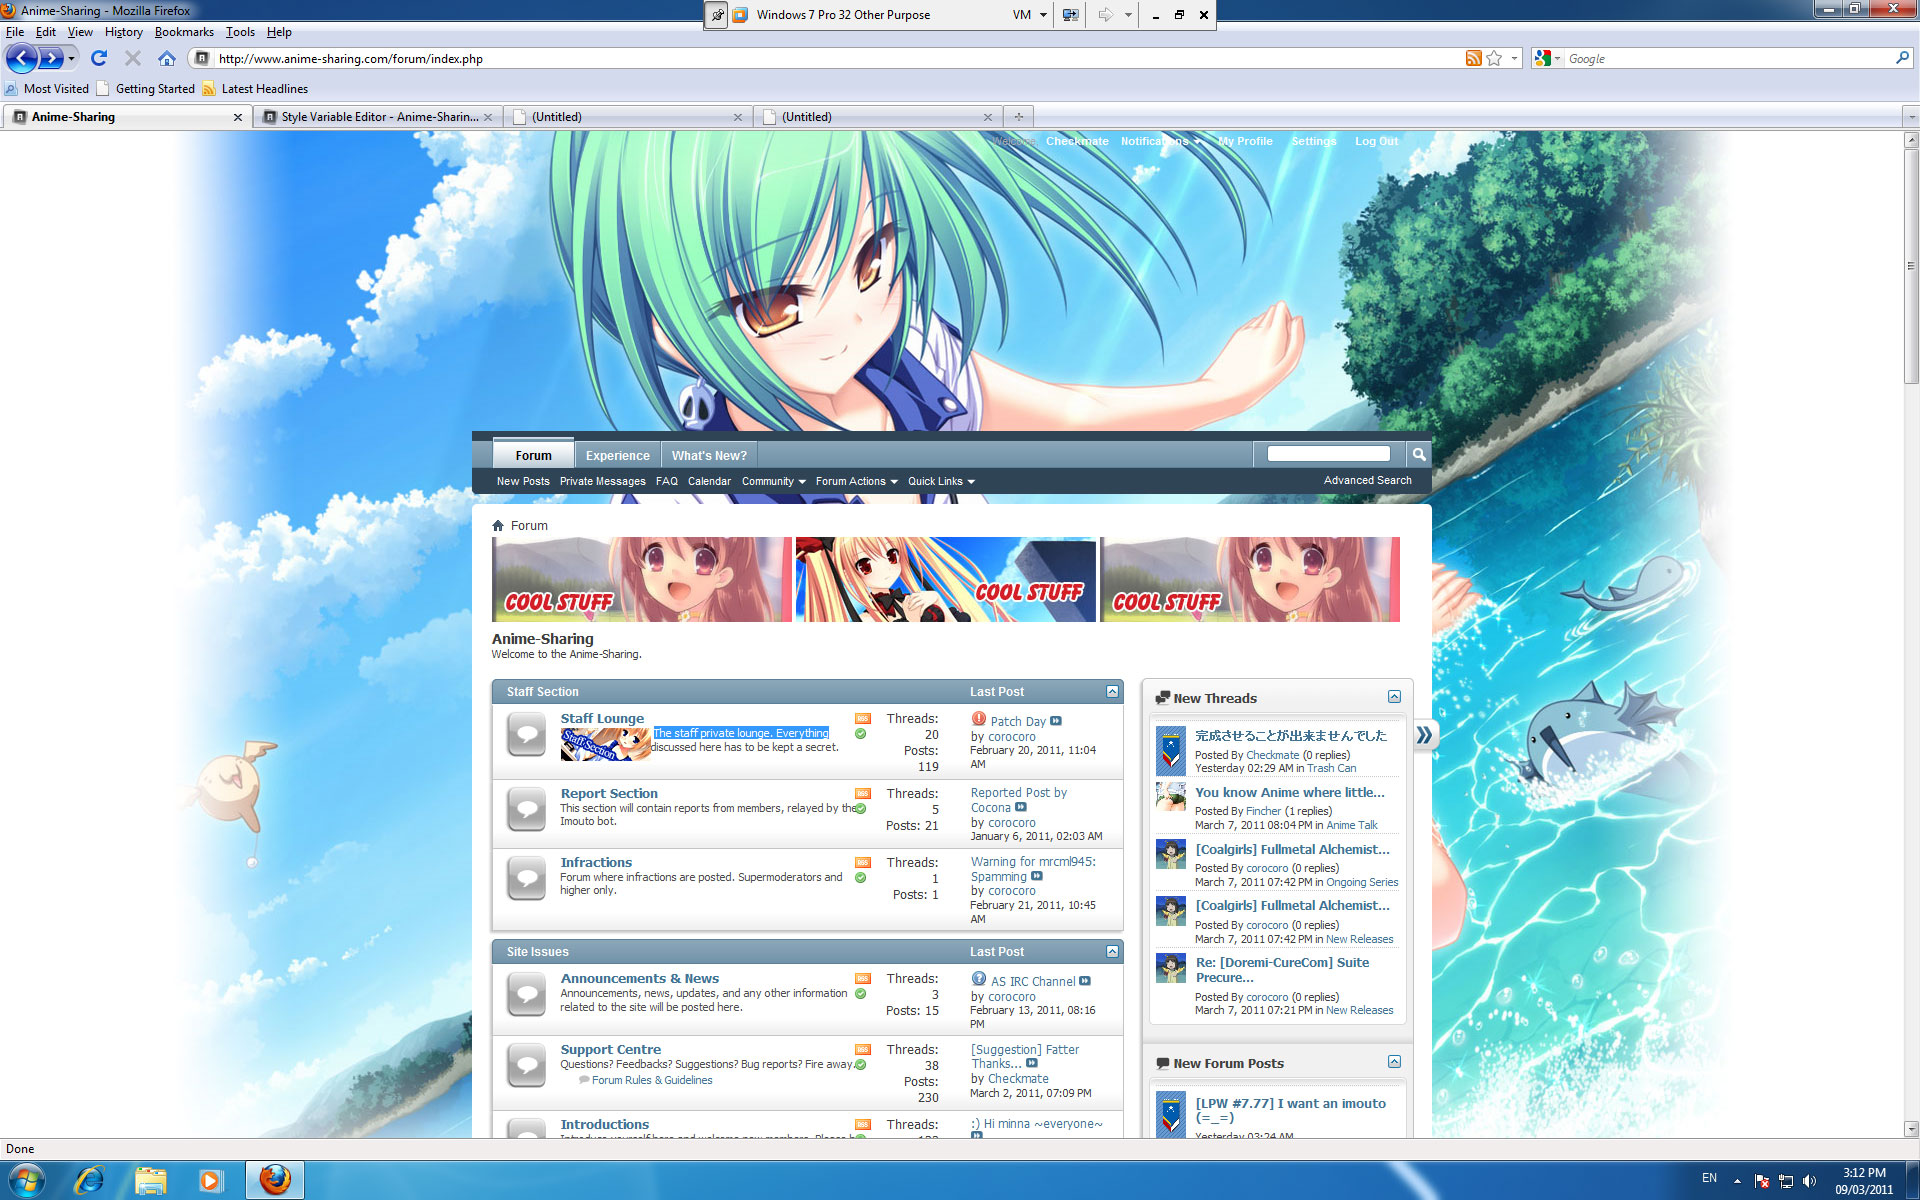1920x1200 pixels.
Task: Click Google search magnifier in search box
Action: (1902, 59)
